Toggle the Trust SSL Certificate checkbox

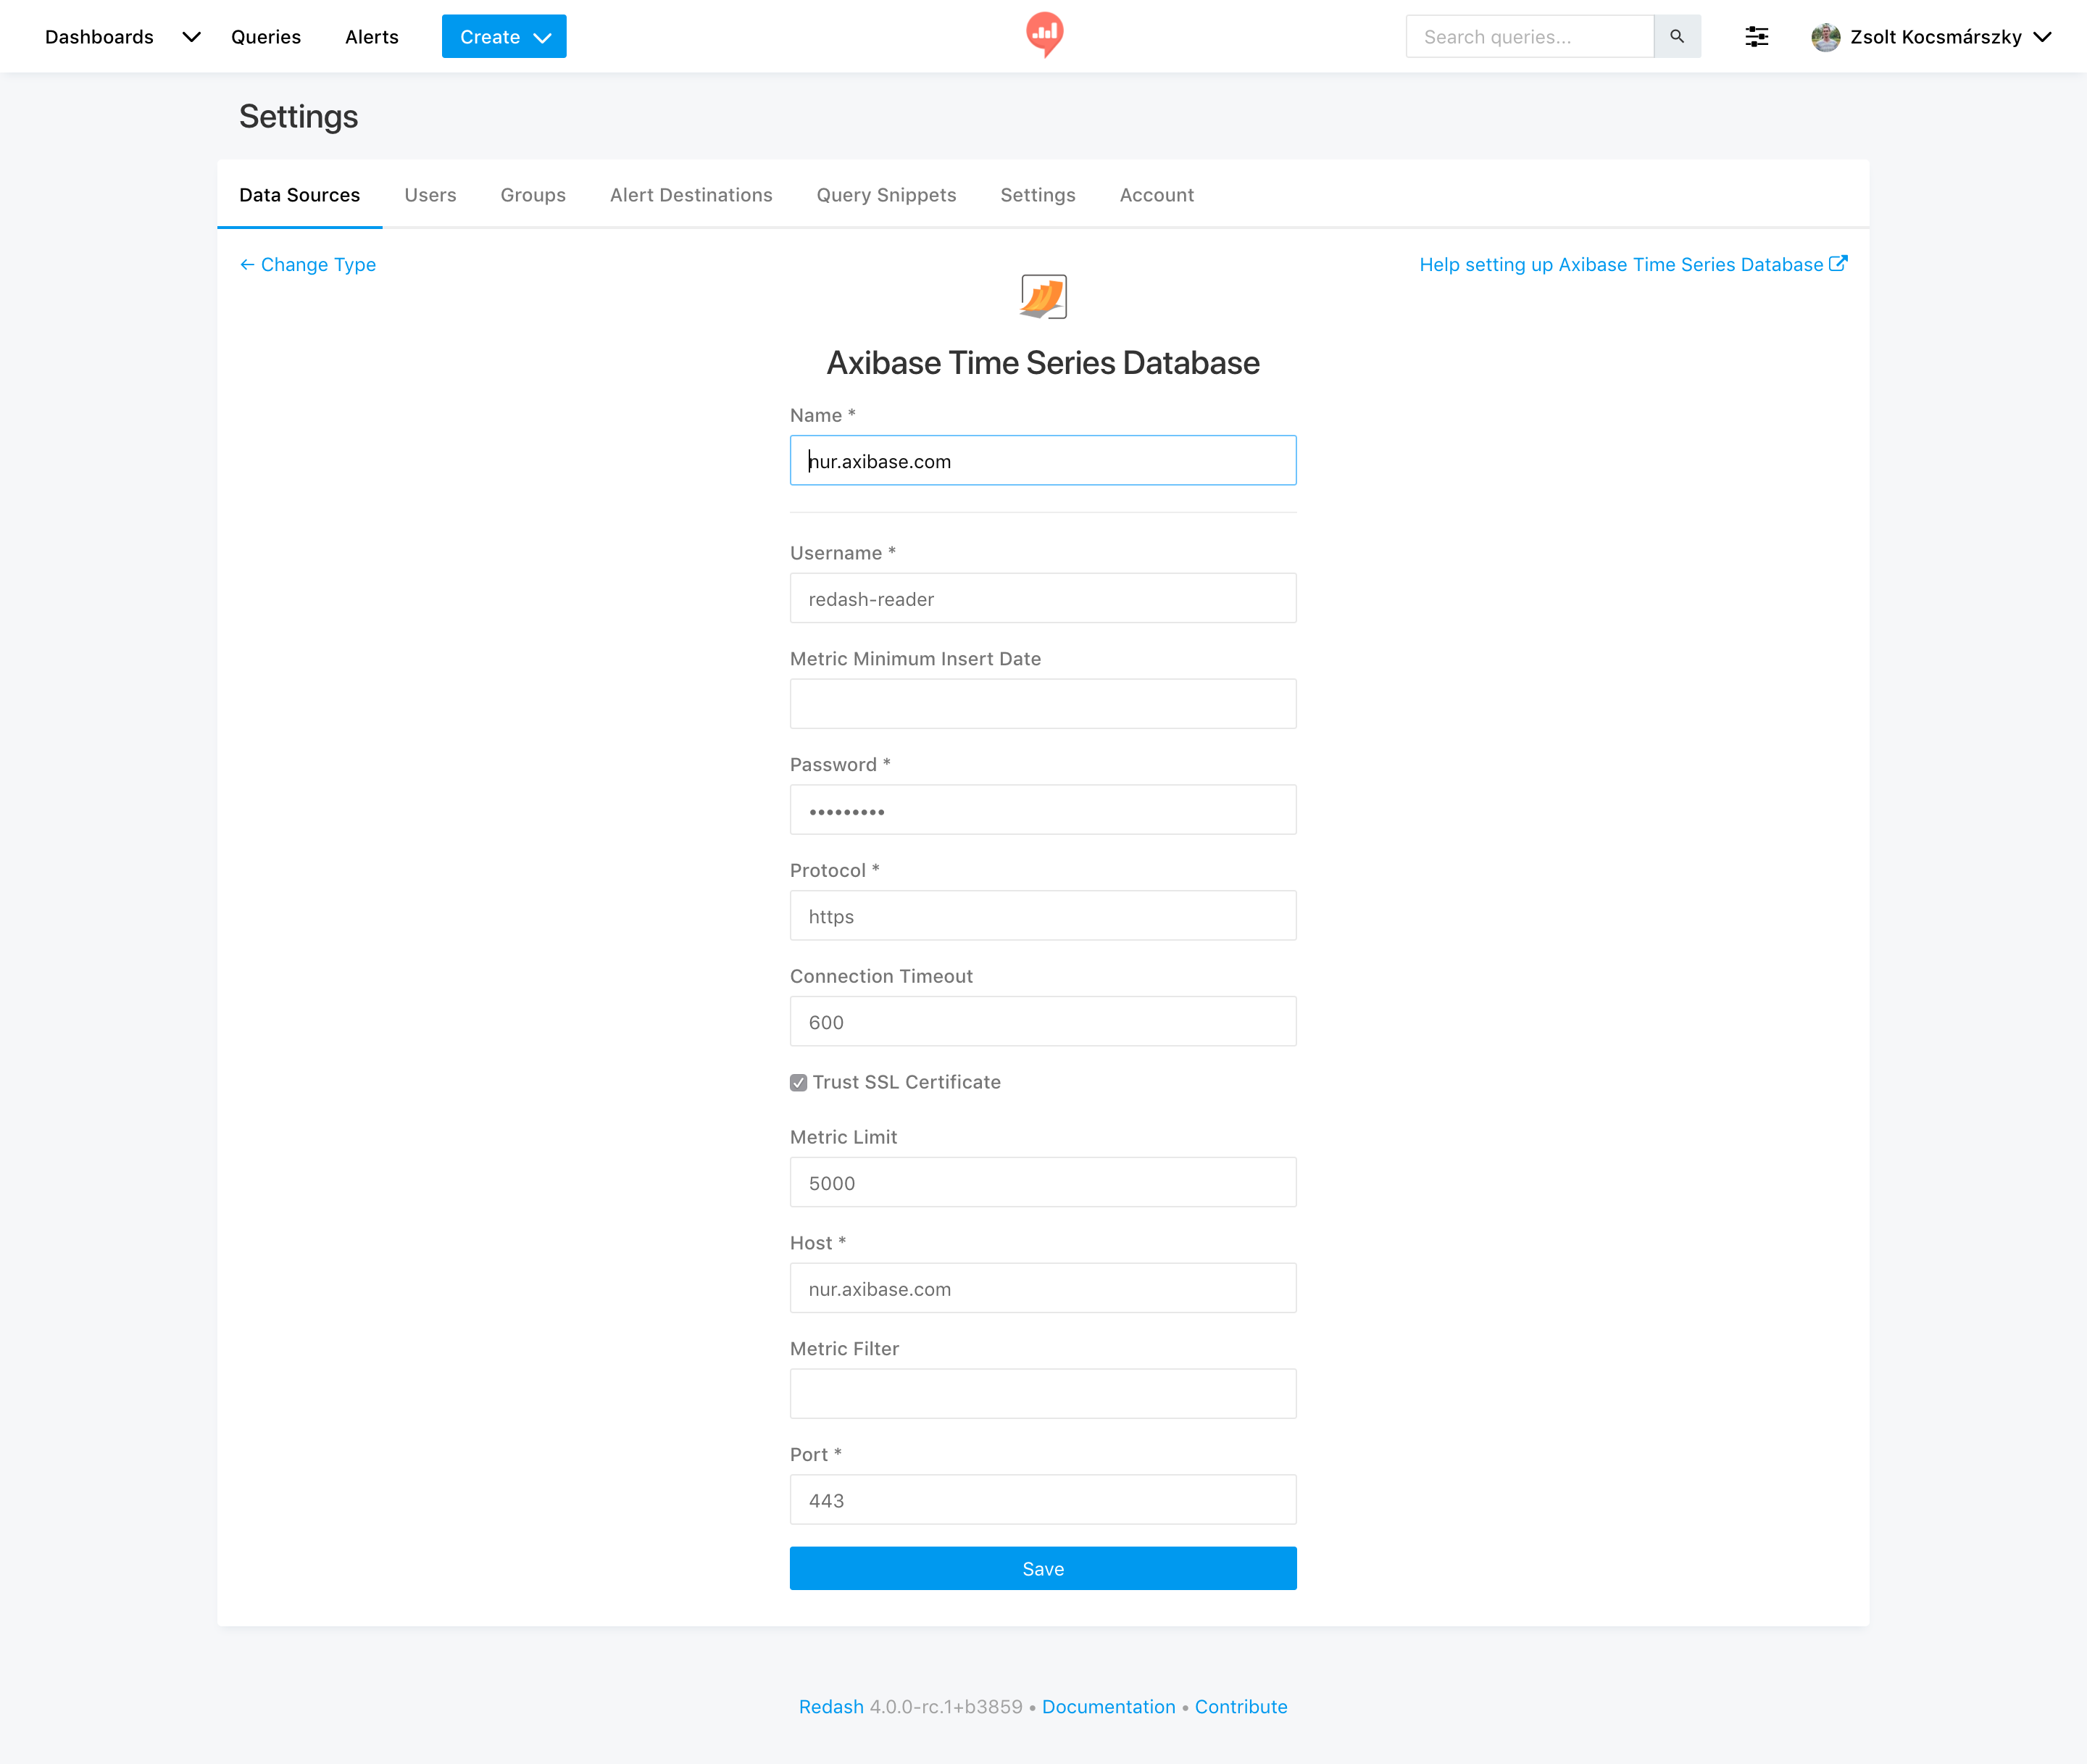(798, 1083)
